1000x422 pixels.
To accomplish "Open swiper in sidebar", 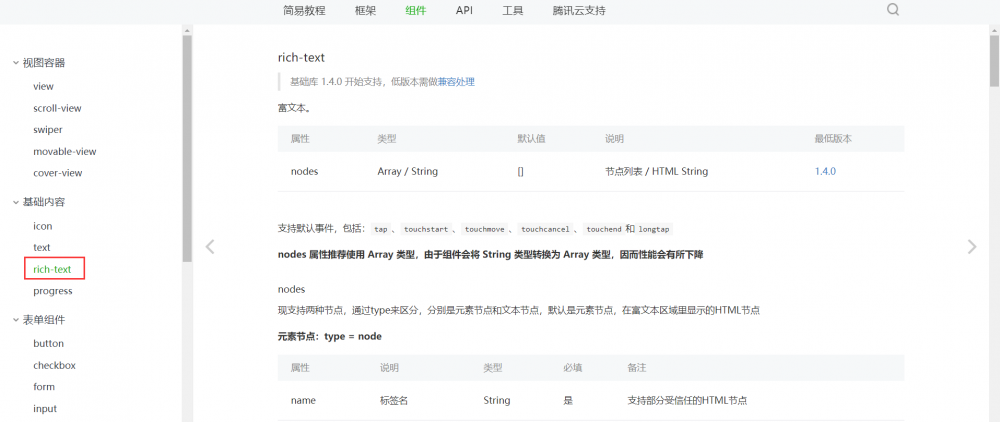I will (48, 129).
